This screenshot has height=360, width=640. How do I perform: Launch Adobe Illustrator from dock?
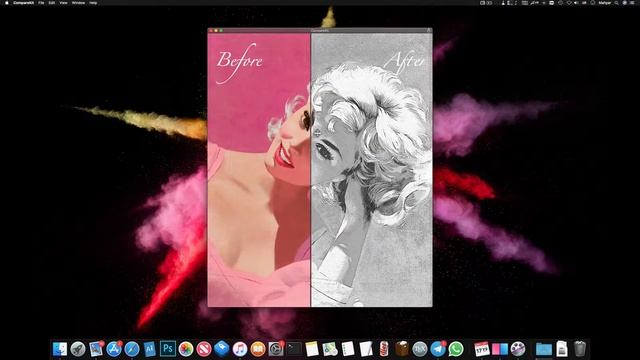click(x=150, y=349)
